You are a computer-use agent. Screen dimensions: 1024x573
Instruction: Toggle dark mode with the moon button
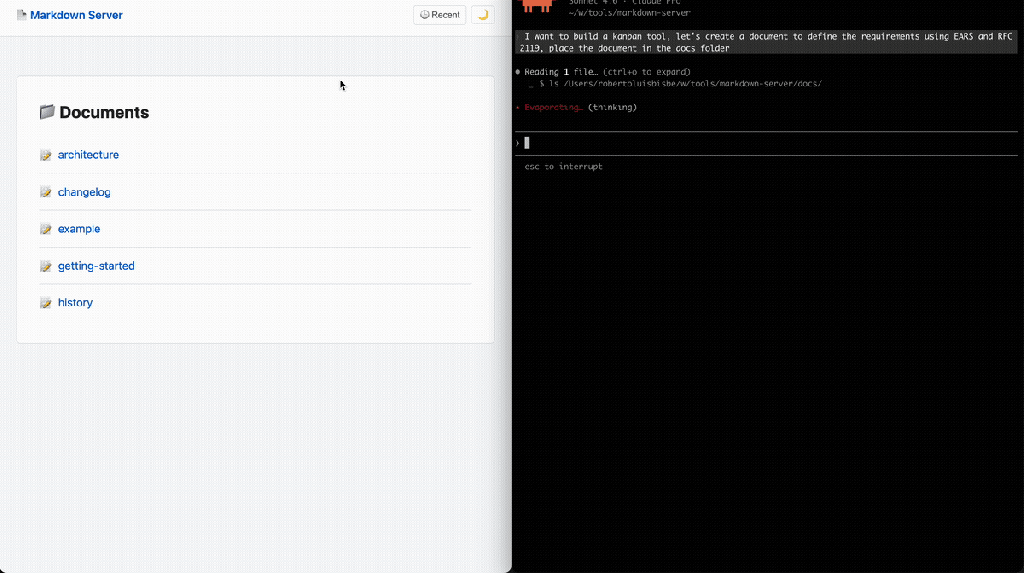pos(482,15)
